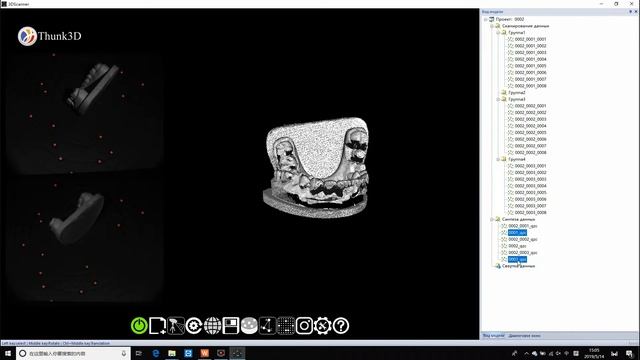Select 0002_apc synthesis item
Viewport: 640px width, 360px height.
click(x=517, y=246)
